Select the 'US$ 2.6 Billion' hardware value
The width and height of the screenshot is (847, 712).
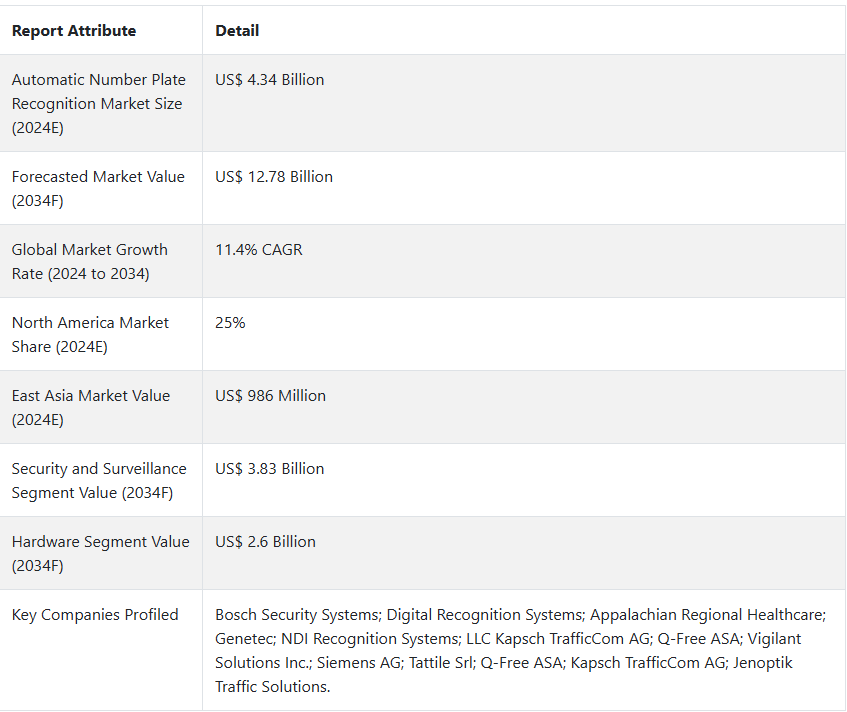coord(265,542)
